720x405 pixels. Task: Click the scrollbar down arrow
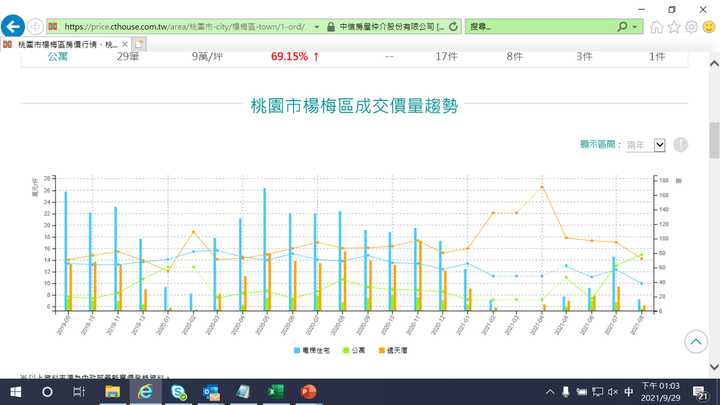click(714, 367)
